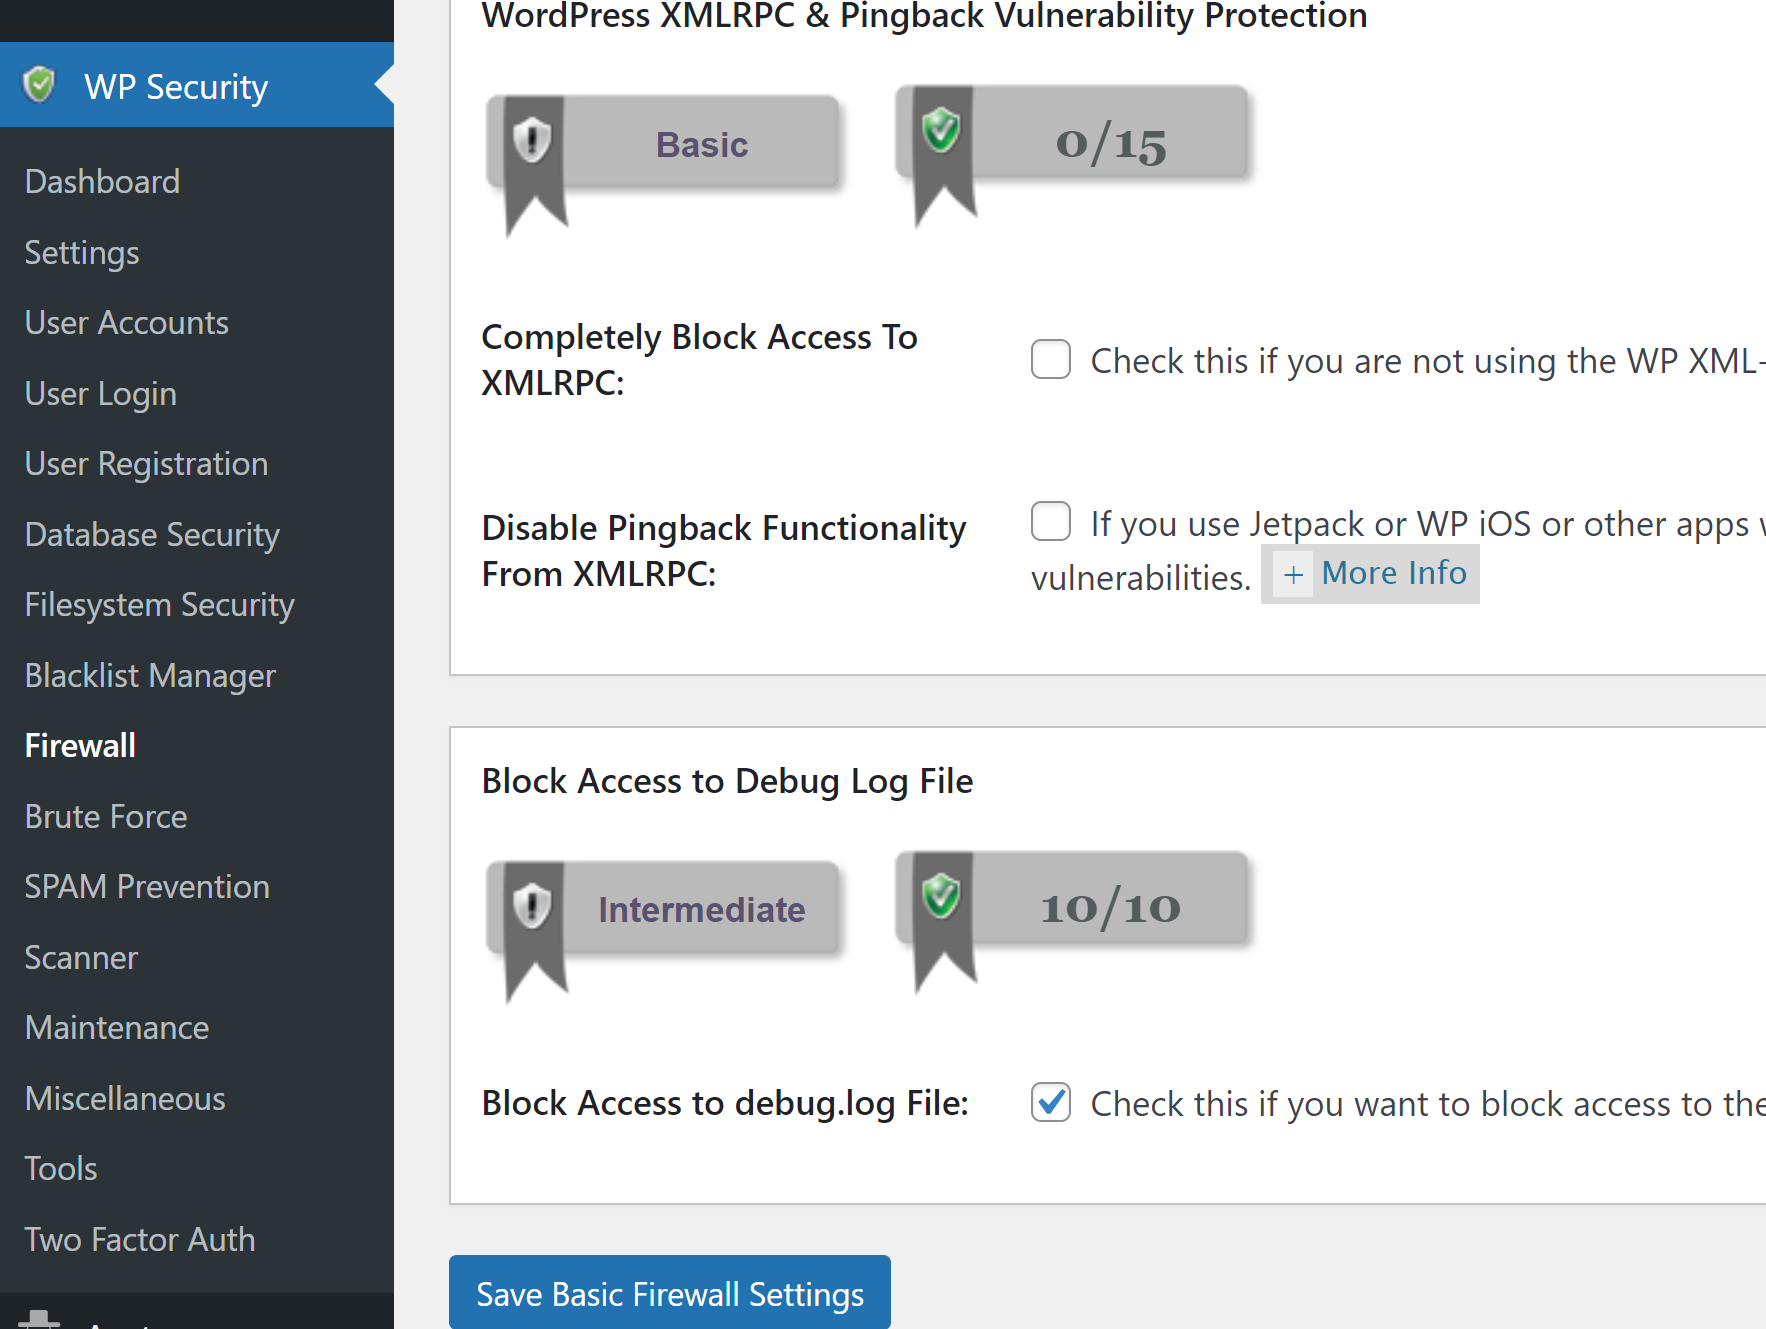The height and width of the screenshot is (1329, 1766).
Task: Go to the Firewall menu item
Action: click(x=80, y=746)
